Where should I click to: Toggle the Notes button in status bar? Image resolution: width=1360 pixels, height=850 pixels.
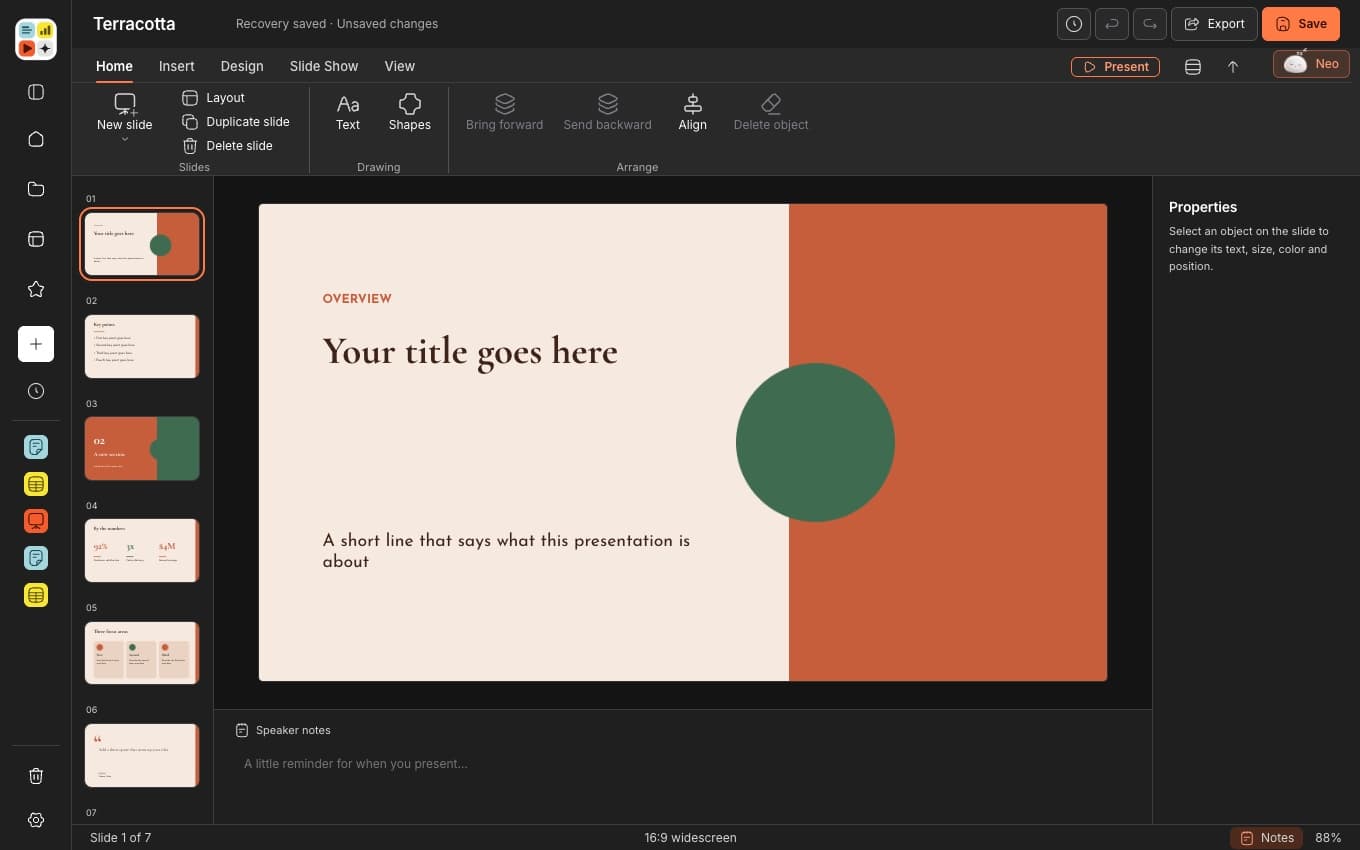[1267, 838]
